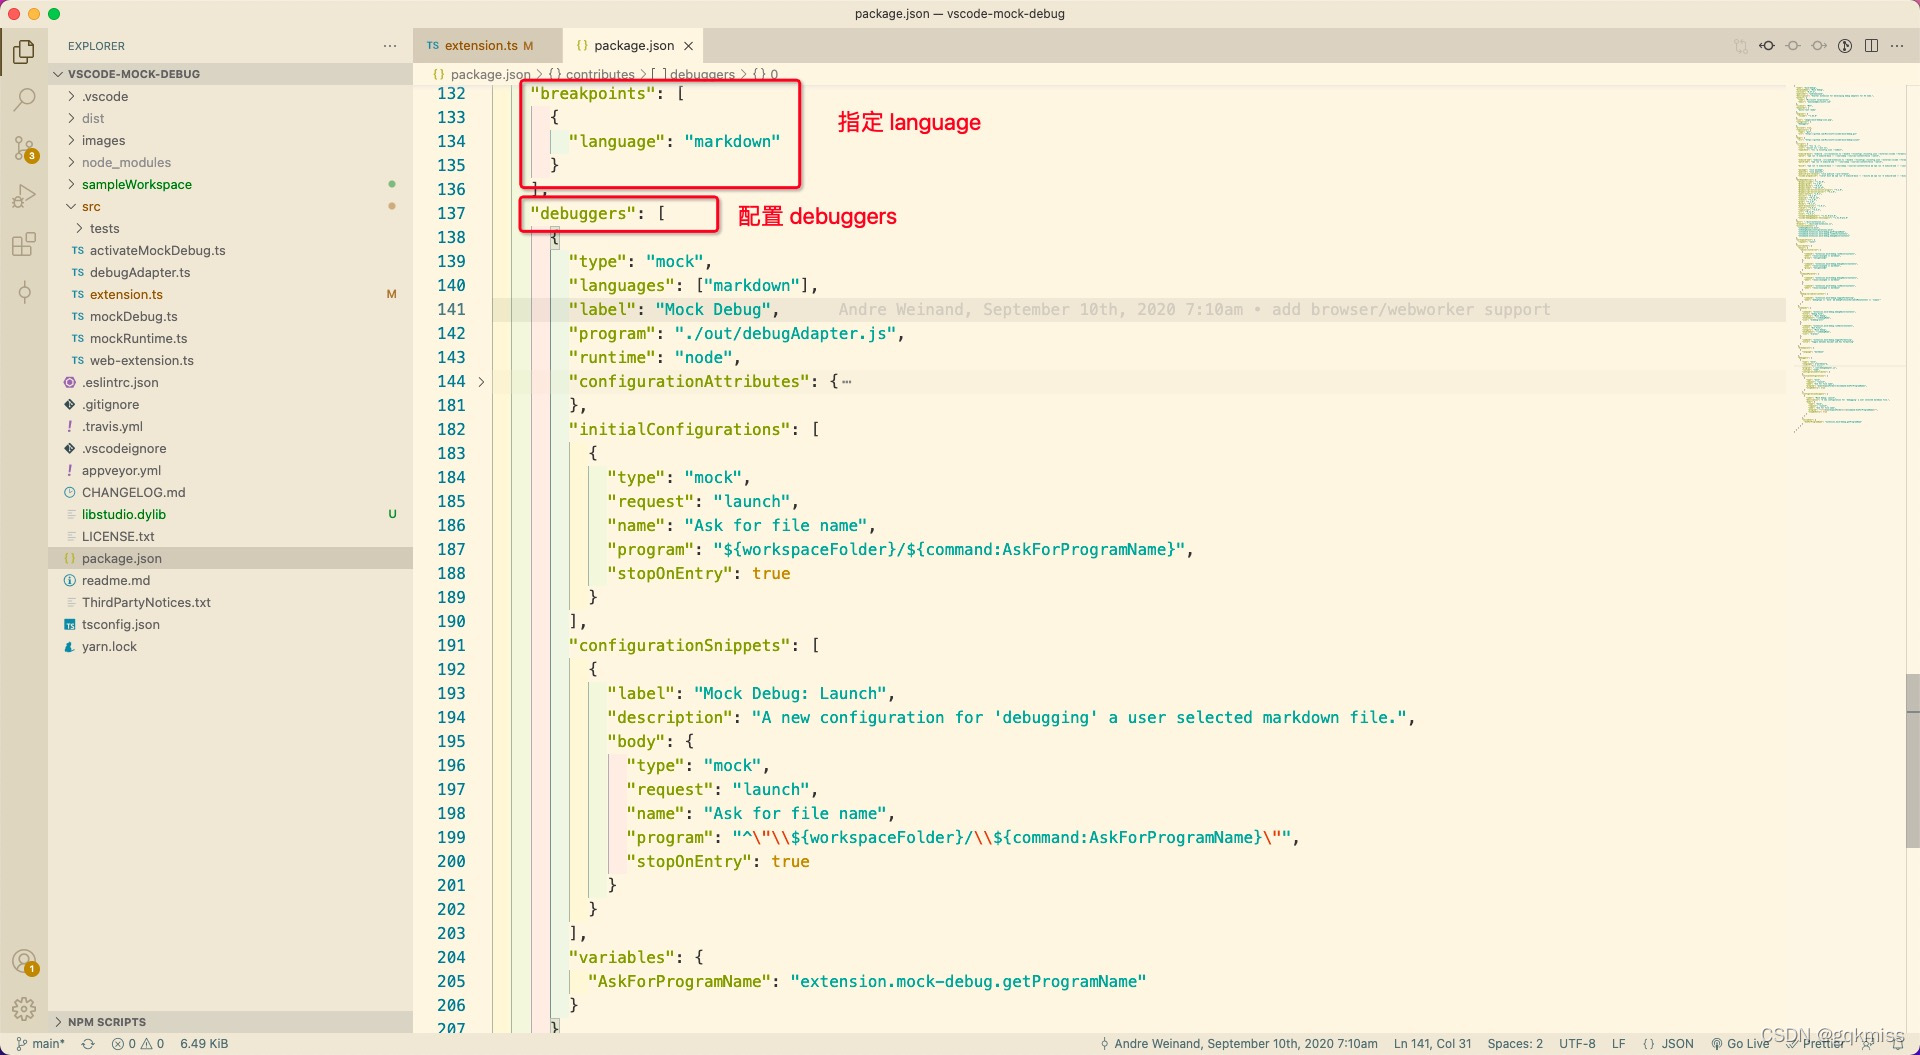Select the package.json editor tab
1920x1055 pixels.
pyautogui.click(x=633, y=46)
